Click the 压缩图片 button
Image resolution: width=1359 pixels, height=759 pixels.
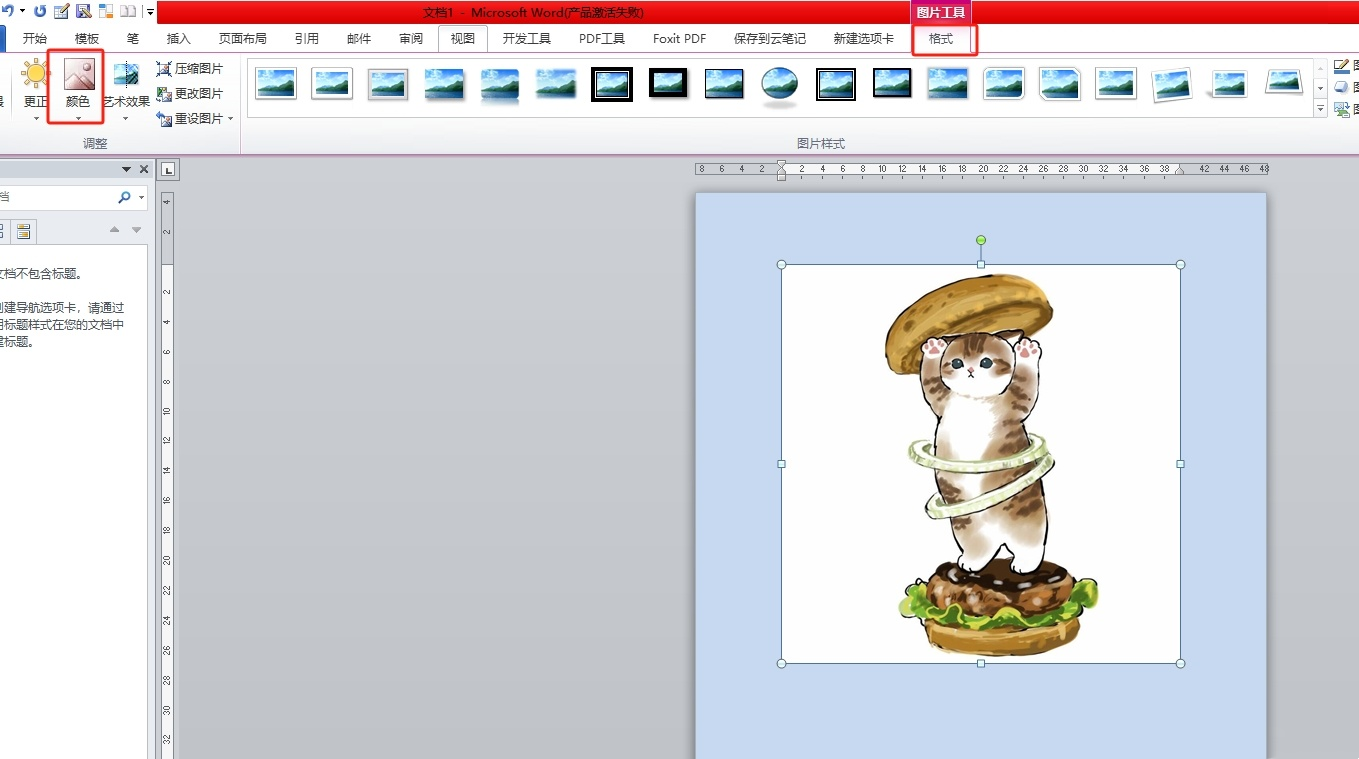(x=190, y=69)
